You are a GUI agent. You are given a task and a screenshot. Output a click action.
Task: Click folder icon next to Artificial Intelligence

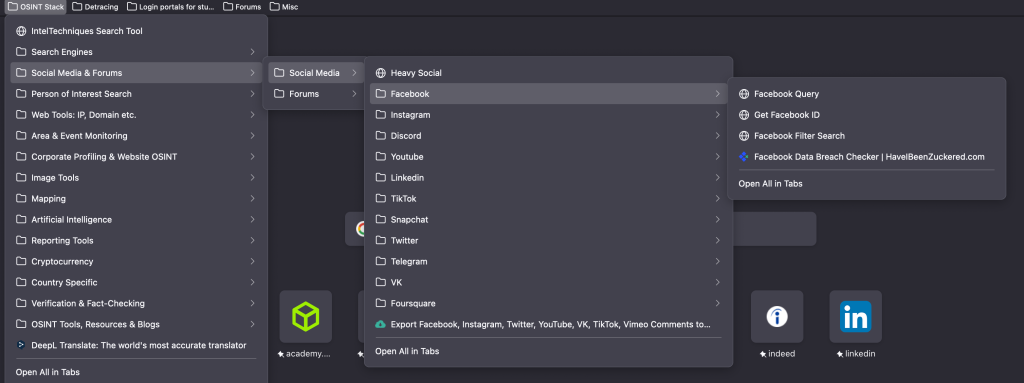click(x=21, y=219)
